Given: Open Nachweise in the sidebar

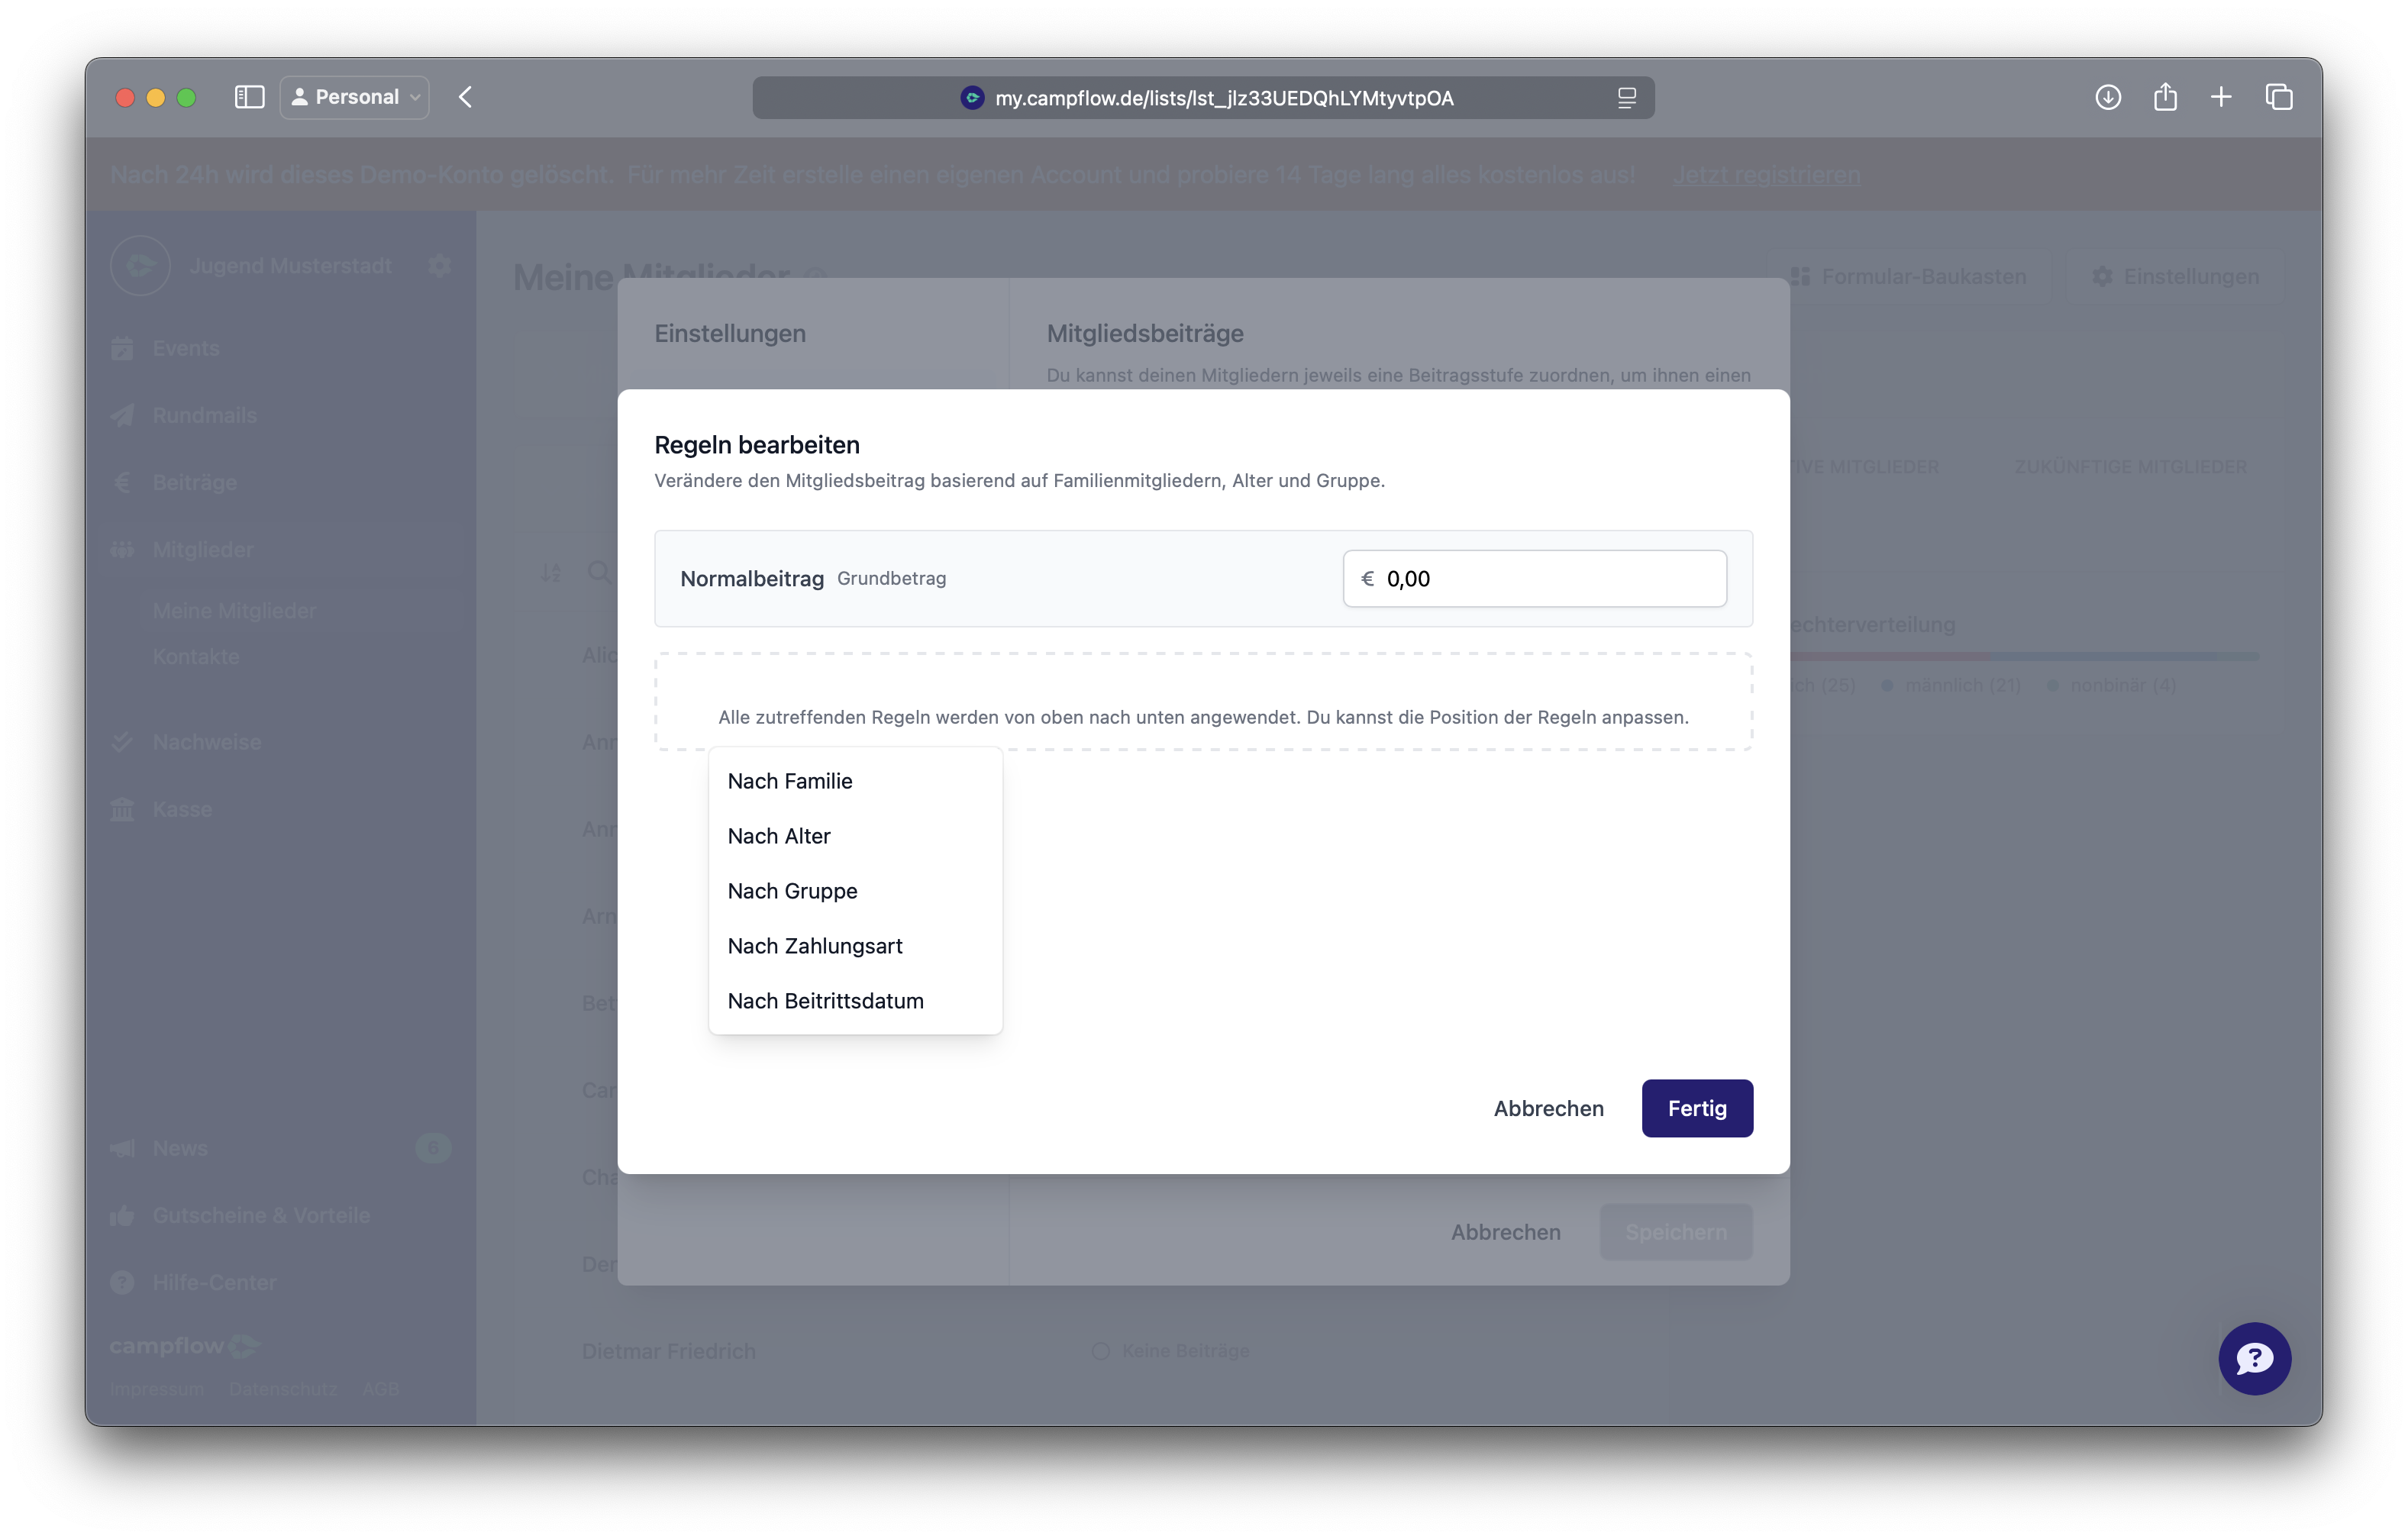Looking at the screenshot, I should (206, 742).
